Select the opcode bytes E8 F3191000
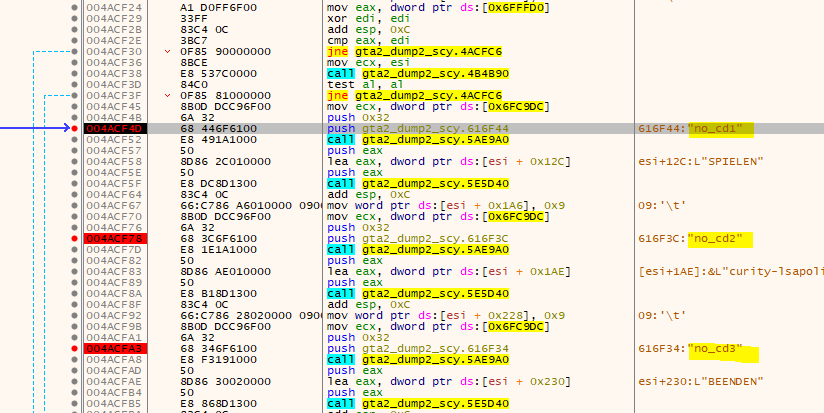 tap(219, 359)
